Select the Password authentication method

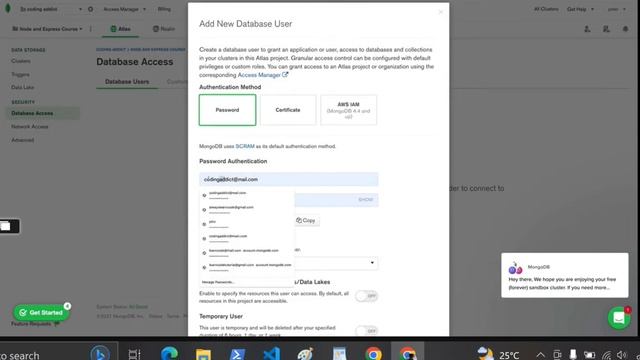pos(227,110)
